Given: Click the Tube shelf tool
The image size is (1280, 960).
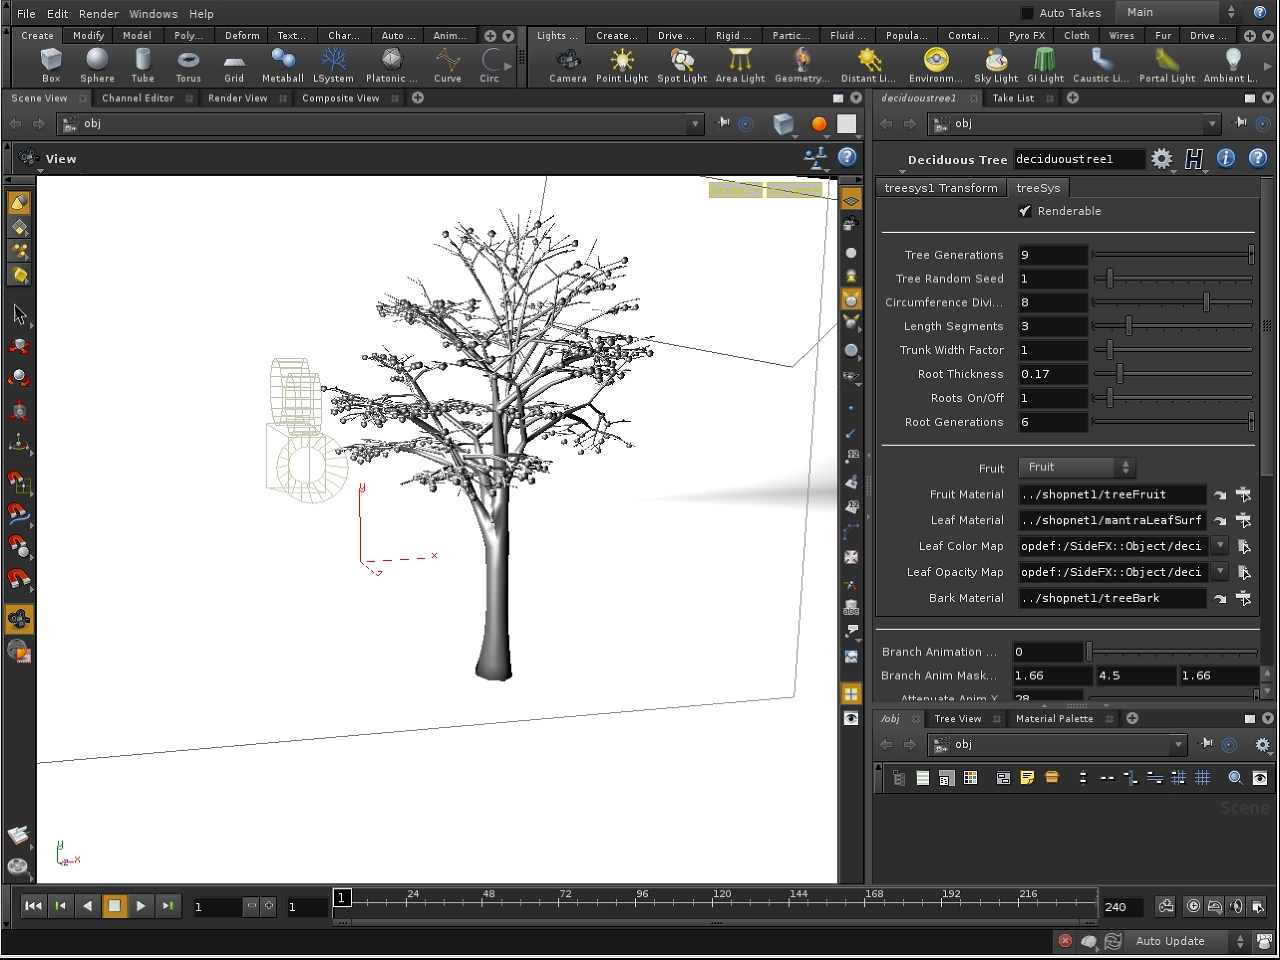Looking at the screenshot, I should point(143,65).
